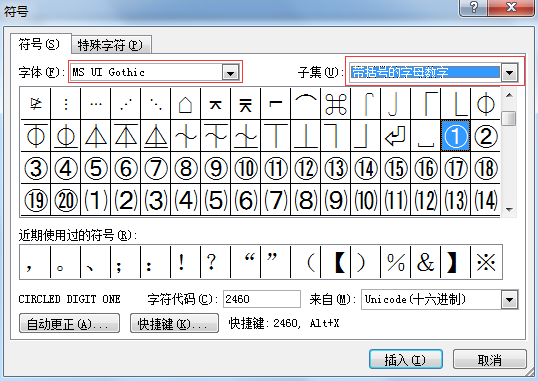
Task: Select the parenthesized (5) symbol
Action: (x=215, y=200)
